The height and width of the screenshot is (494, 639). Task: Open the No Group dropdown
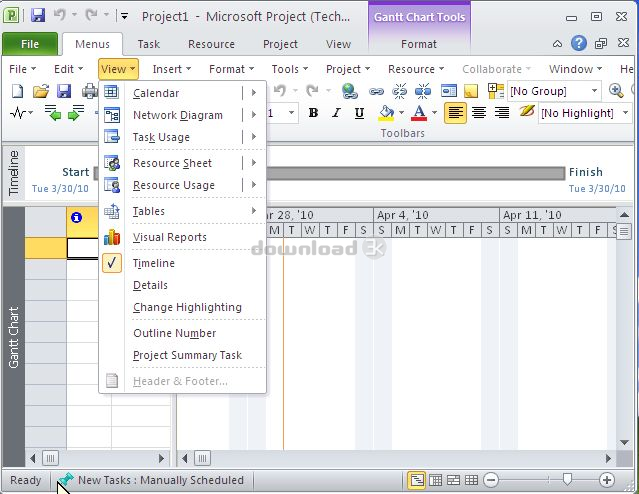tap(595, 90)
